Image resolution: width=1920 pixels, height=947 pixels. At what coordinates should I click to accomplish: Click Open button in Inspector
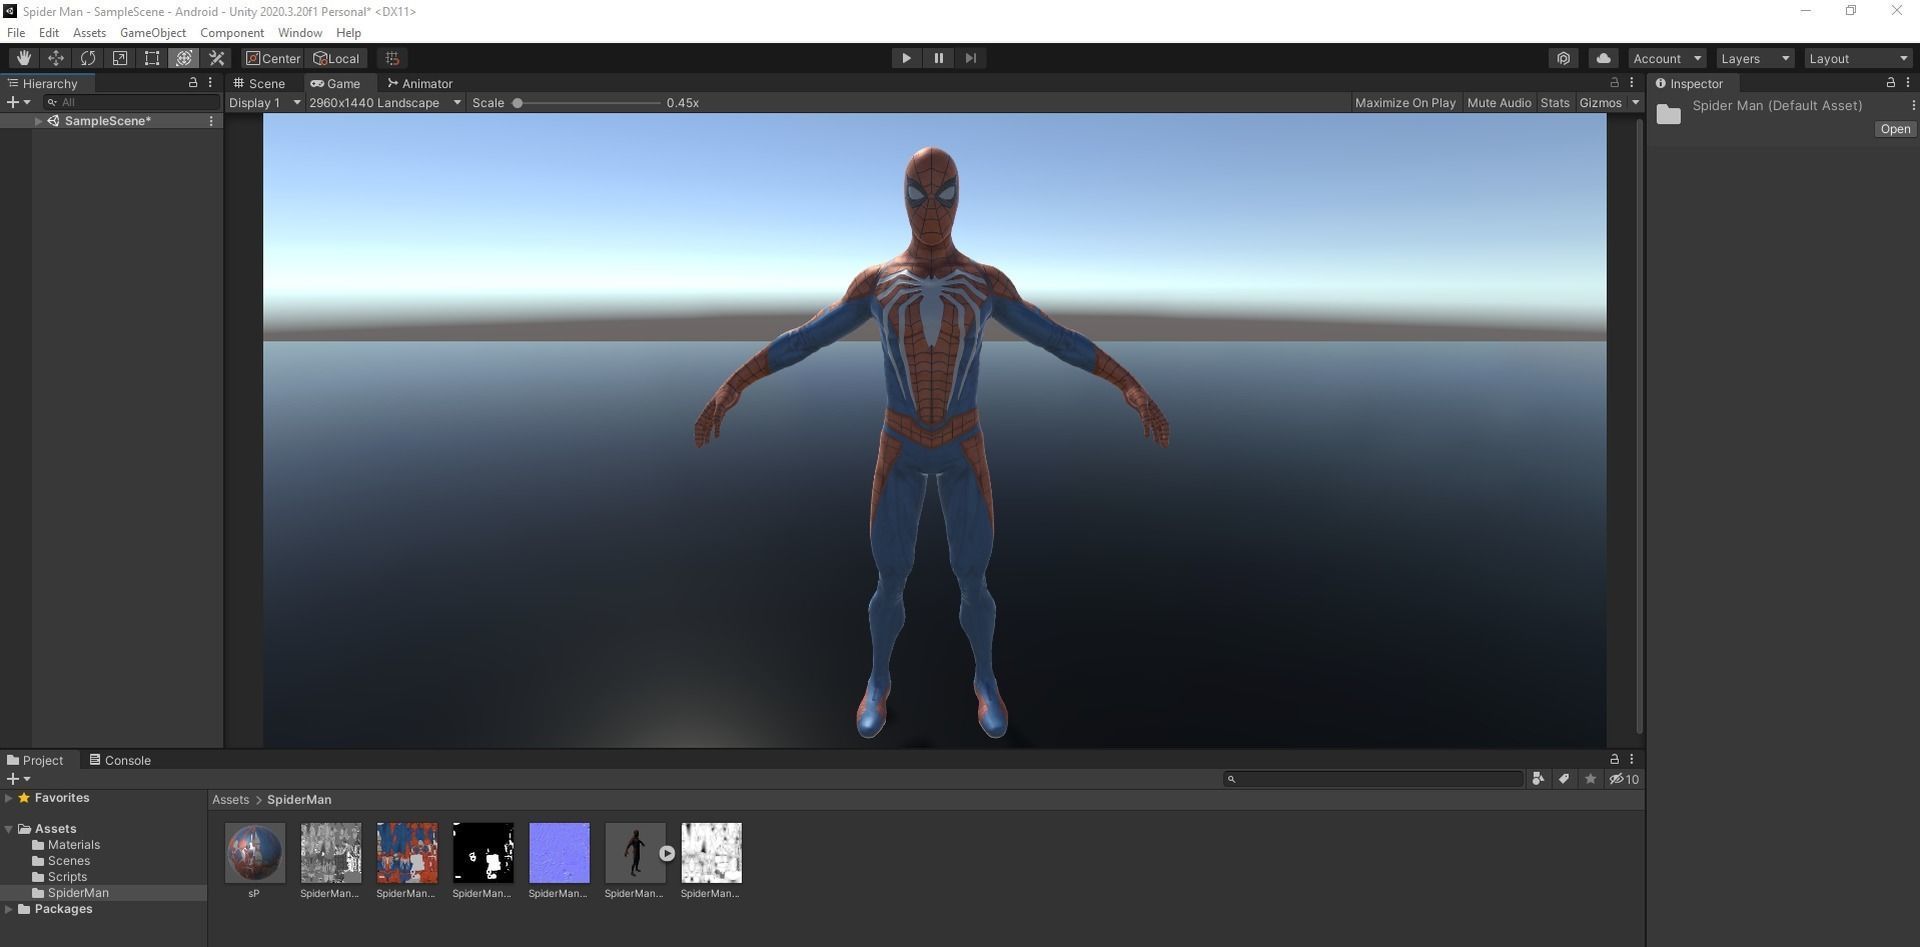coord(1895,129)
